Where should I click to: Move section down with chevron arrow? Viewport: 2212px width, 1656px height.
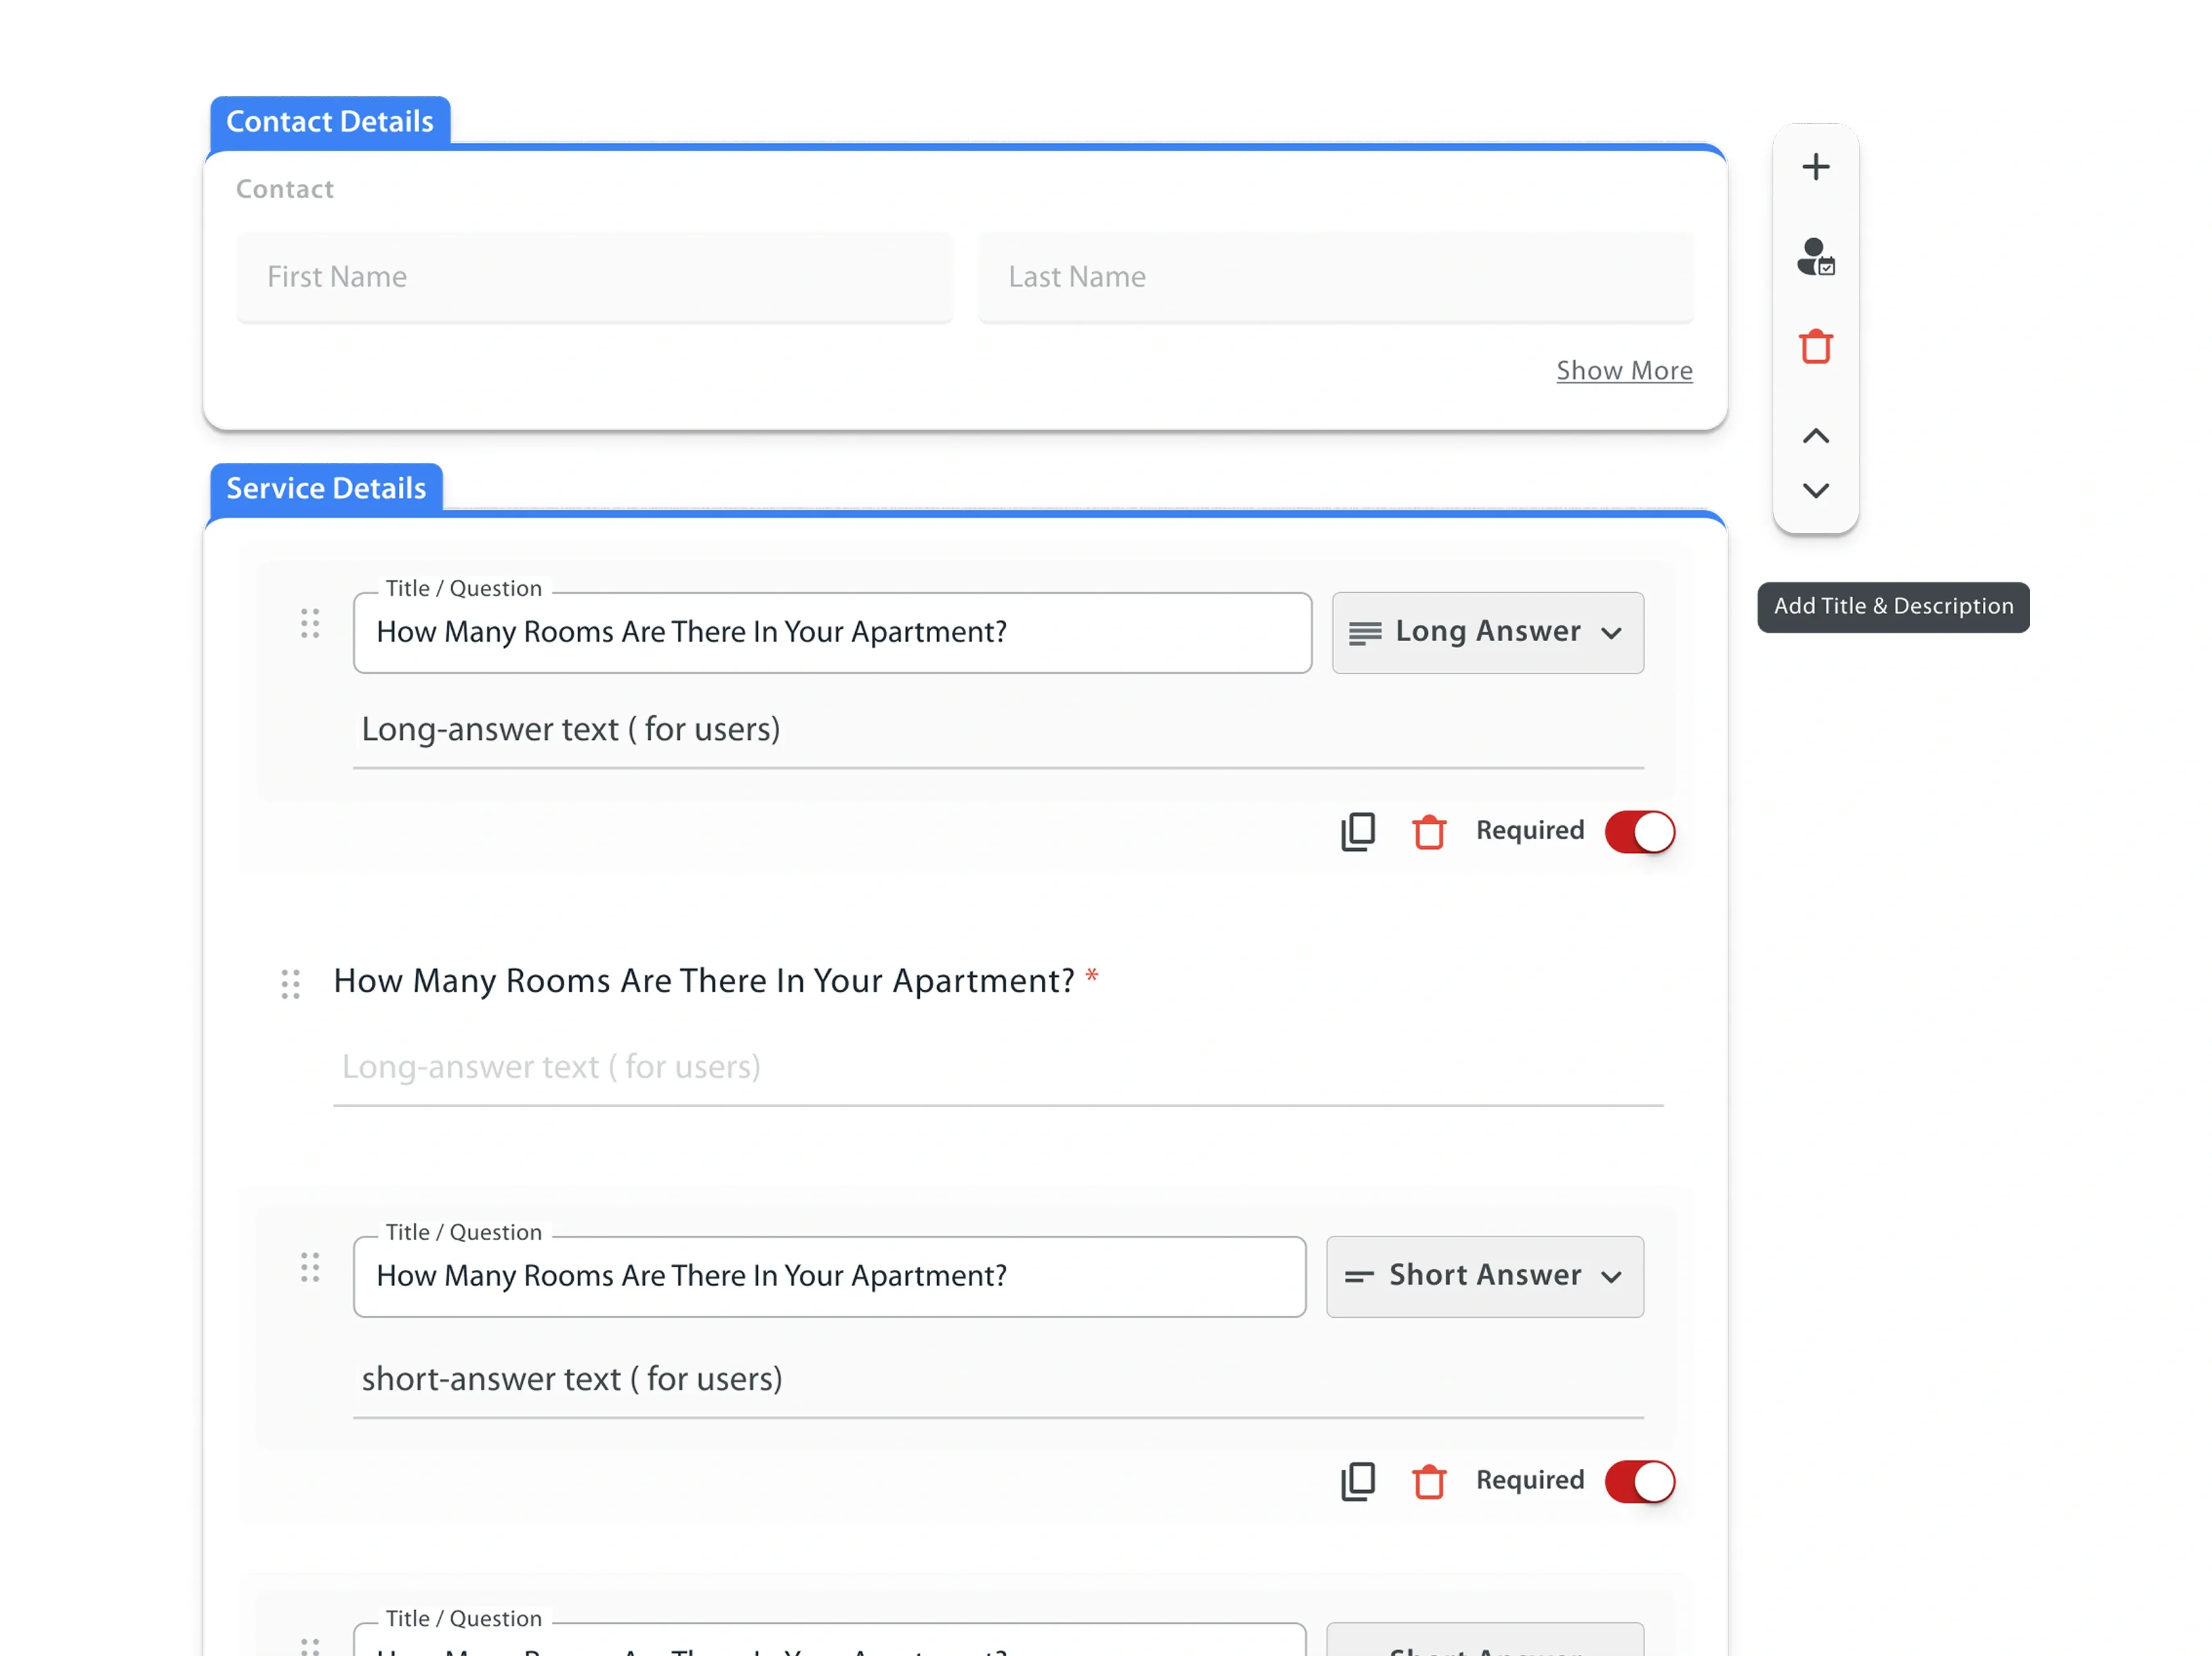(1815, 490)
